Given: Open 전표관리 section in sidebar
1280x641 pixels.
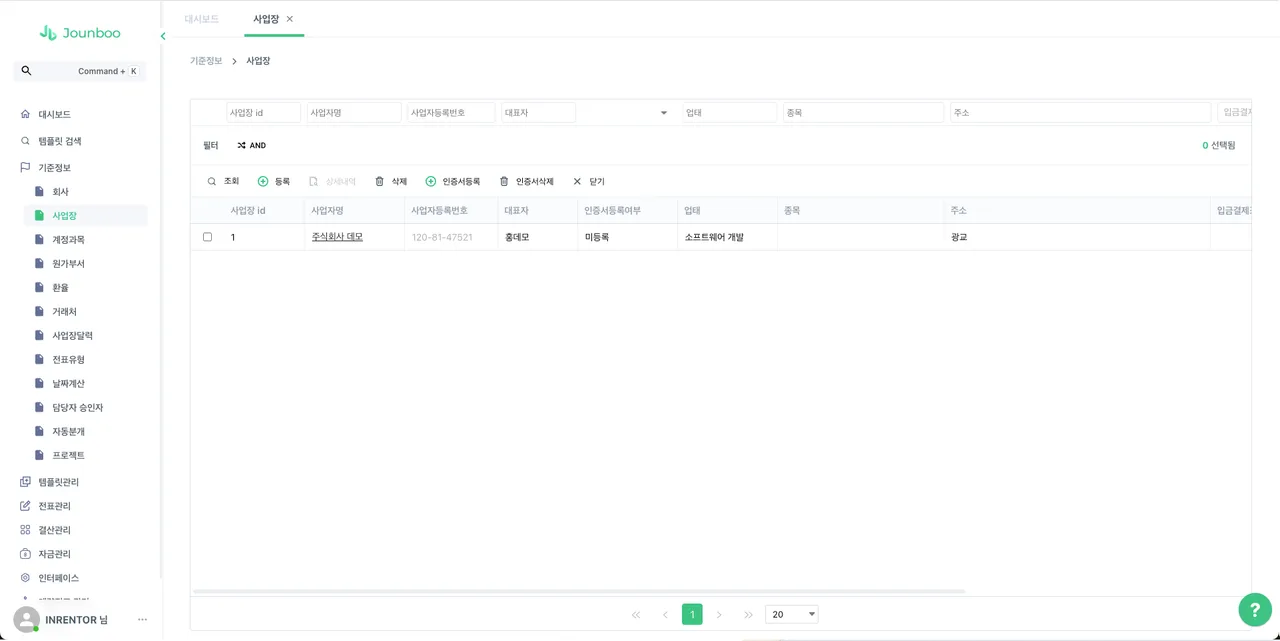Looking at the screenshot, I should pos(54,506).
